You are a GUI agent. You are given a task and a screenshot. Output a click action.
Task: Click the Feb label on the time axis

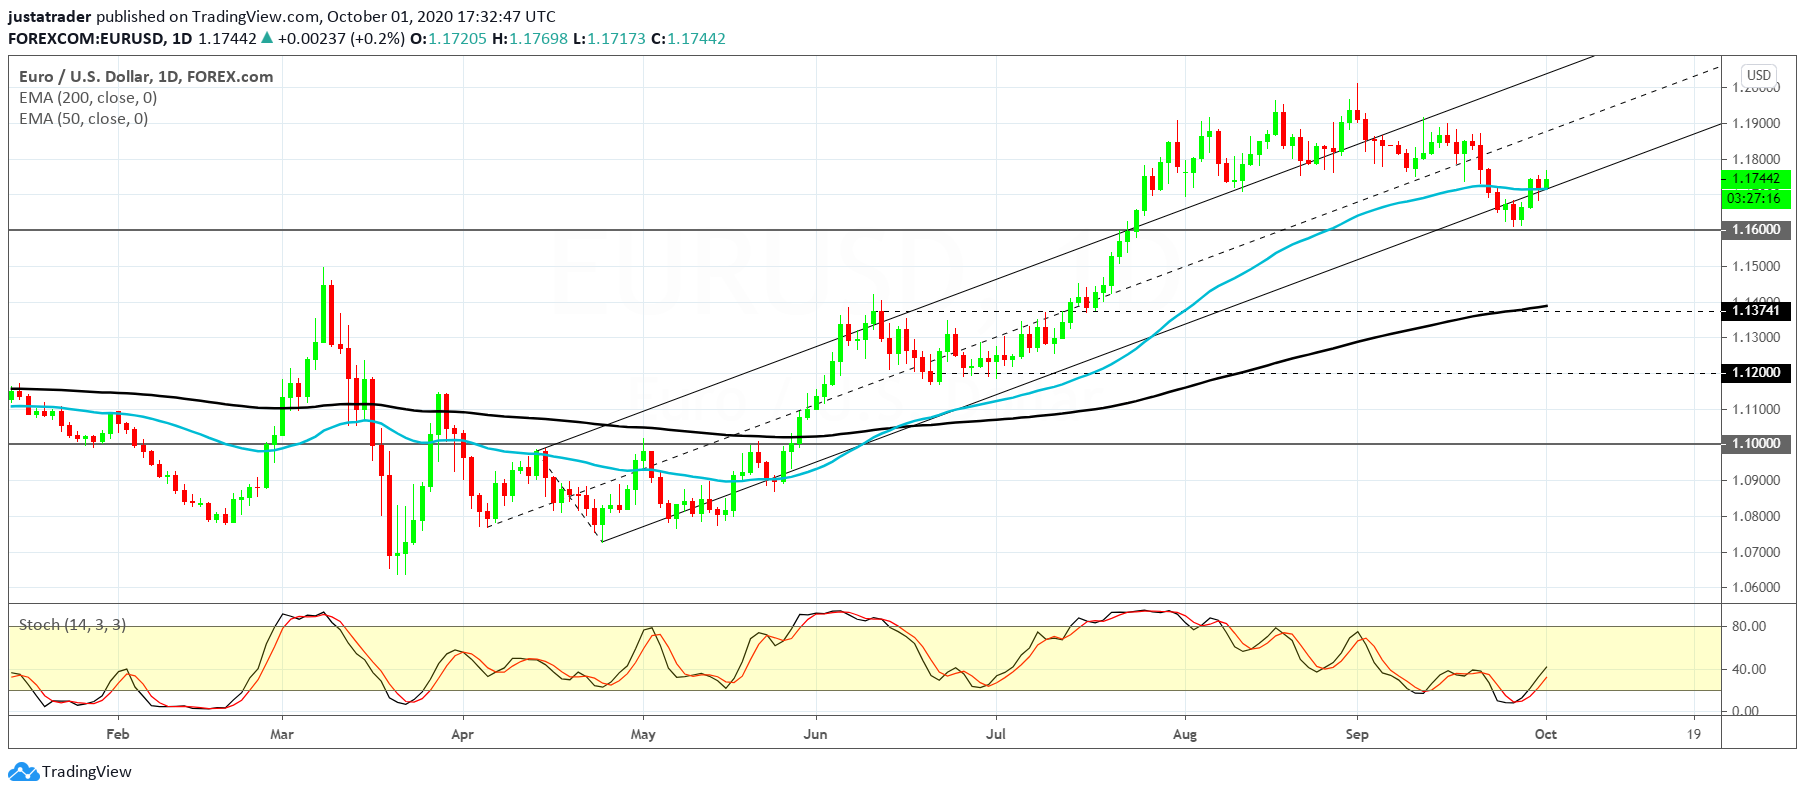click(118, 734)
